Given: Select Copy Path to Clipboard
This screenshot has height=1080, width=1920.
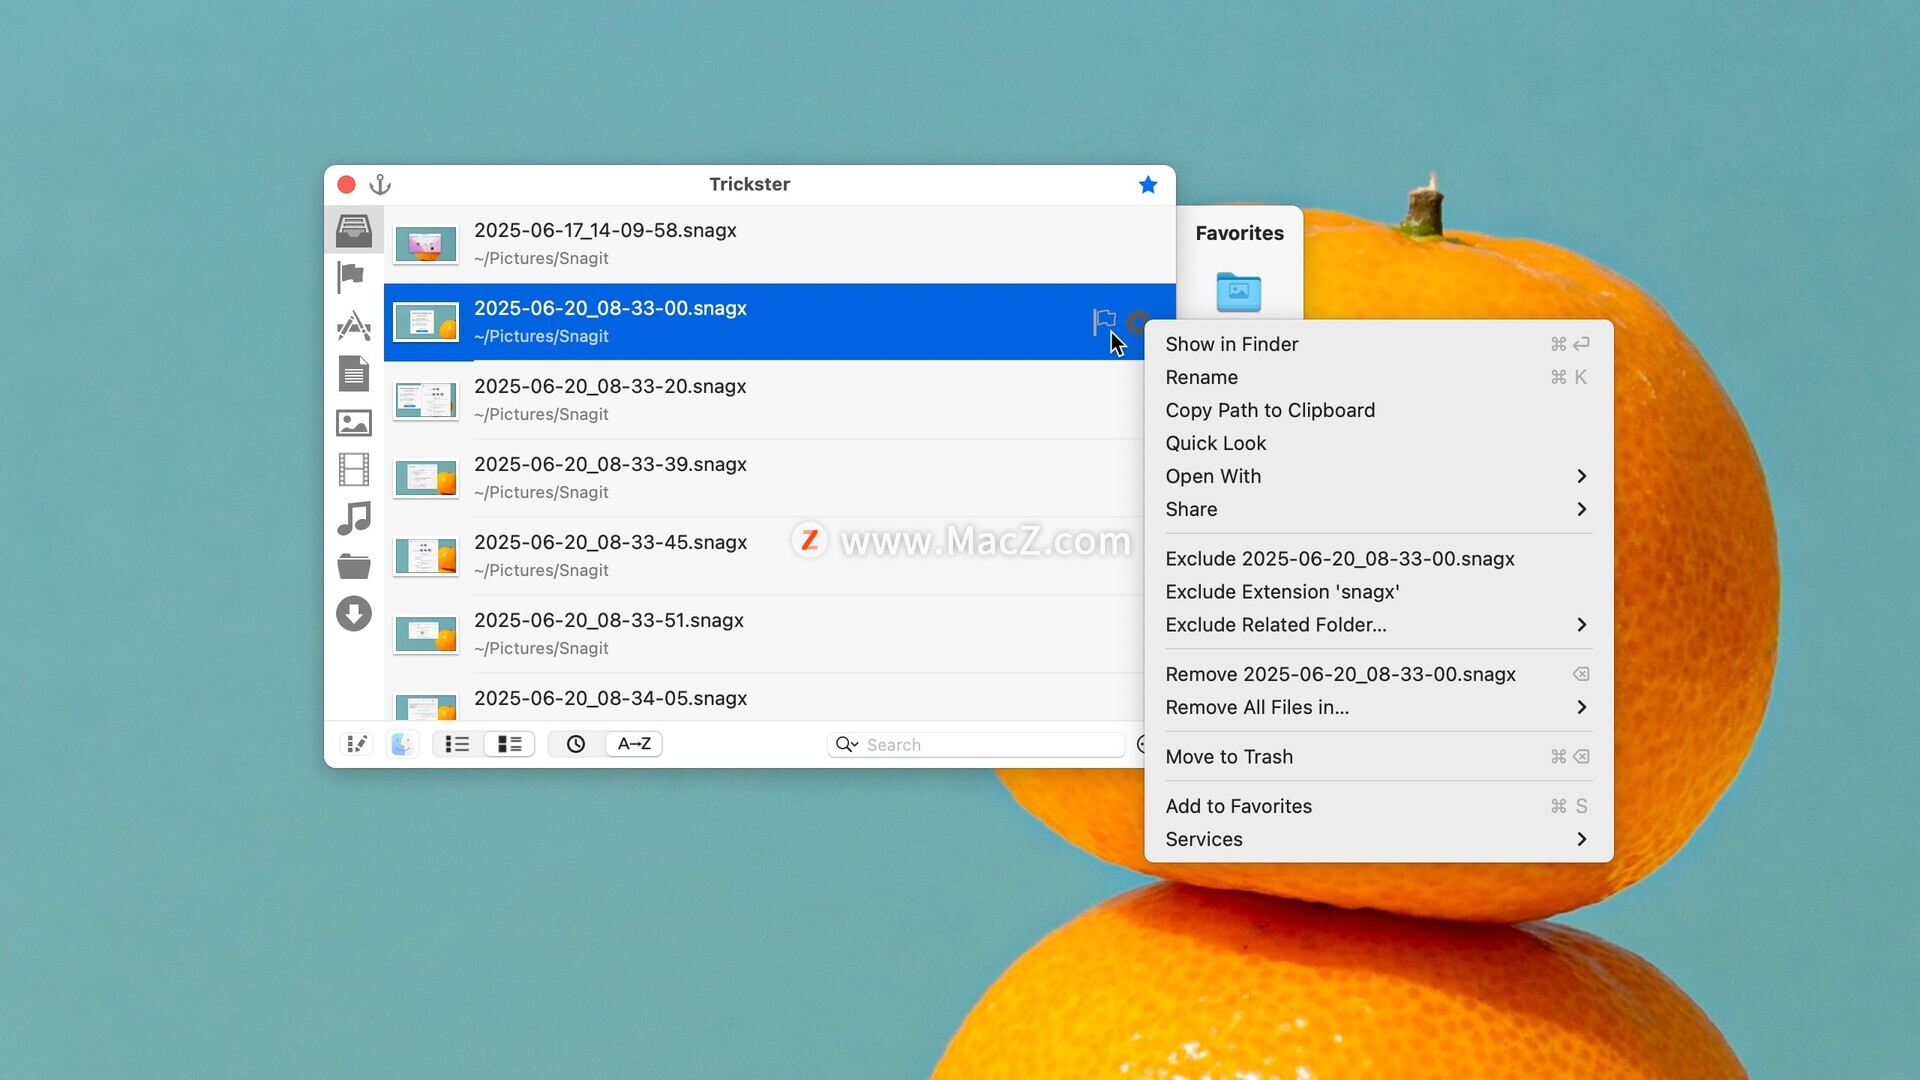Looking at the screenshot, I should click(x=1379, y=410).
